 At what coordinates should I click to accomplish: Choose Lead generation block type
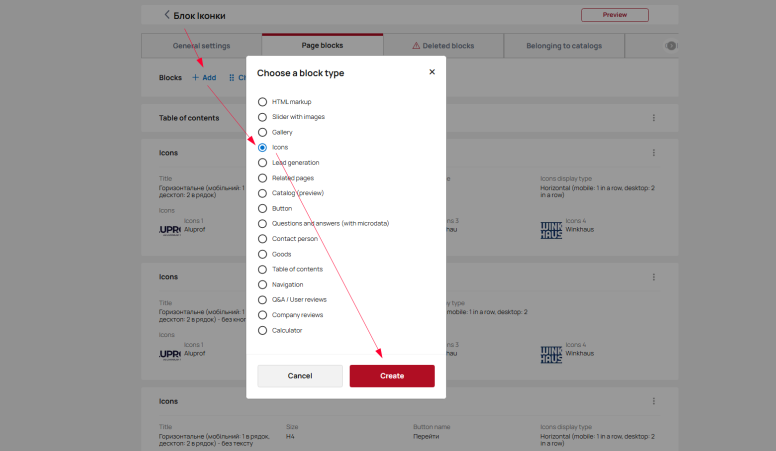[x=262, y=163]
